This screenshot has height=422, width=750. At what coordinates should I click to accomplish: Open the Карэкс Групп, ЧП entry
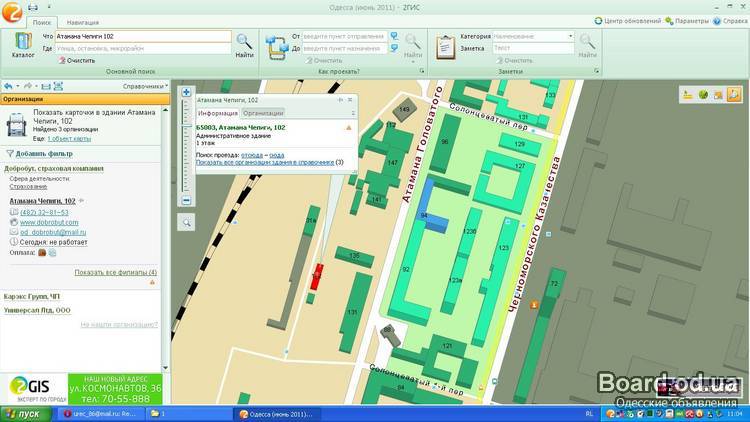(32, 297)
